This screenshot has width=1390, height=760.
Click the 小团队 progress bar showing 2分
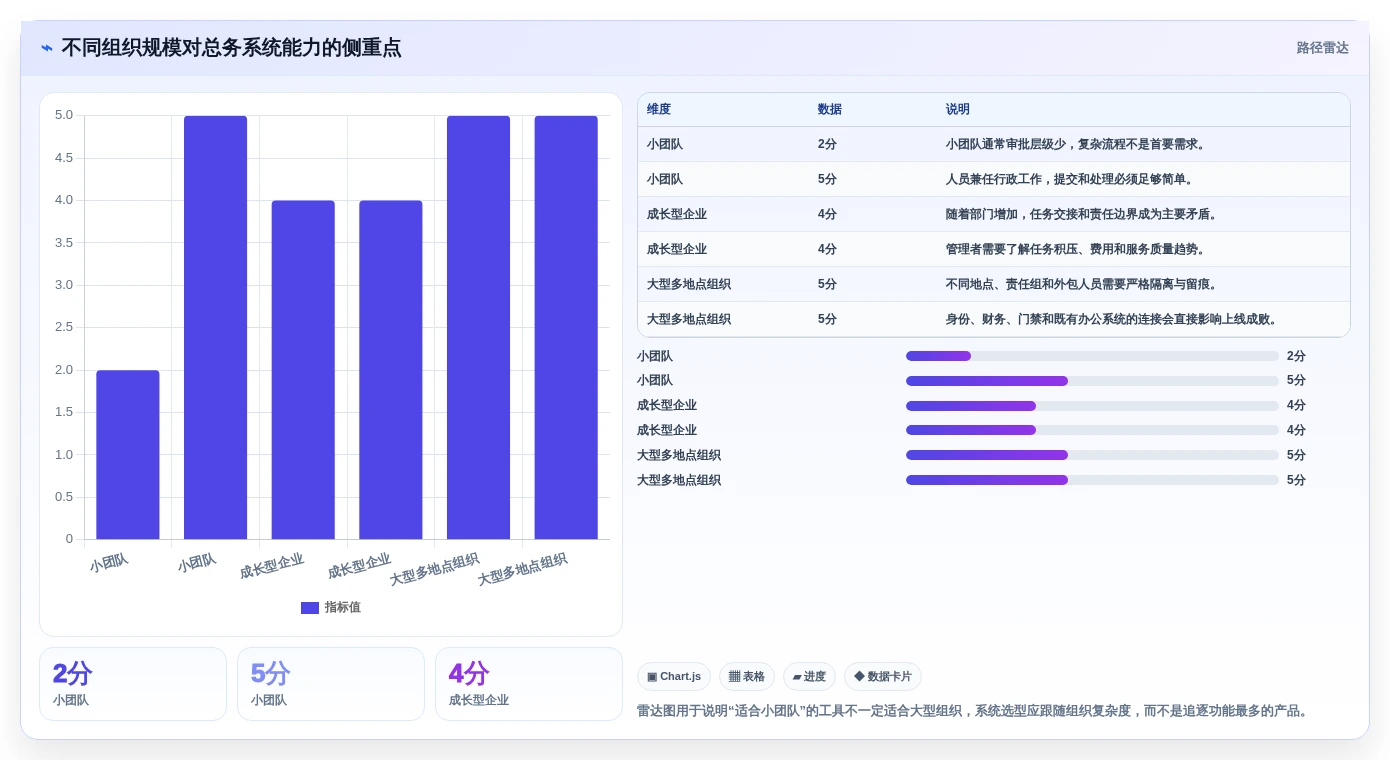click(1092, 356)
